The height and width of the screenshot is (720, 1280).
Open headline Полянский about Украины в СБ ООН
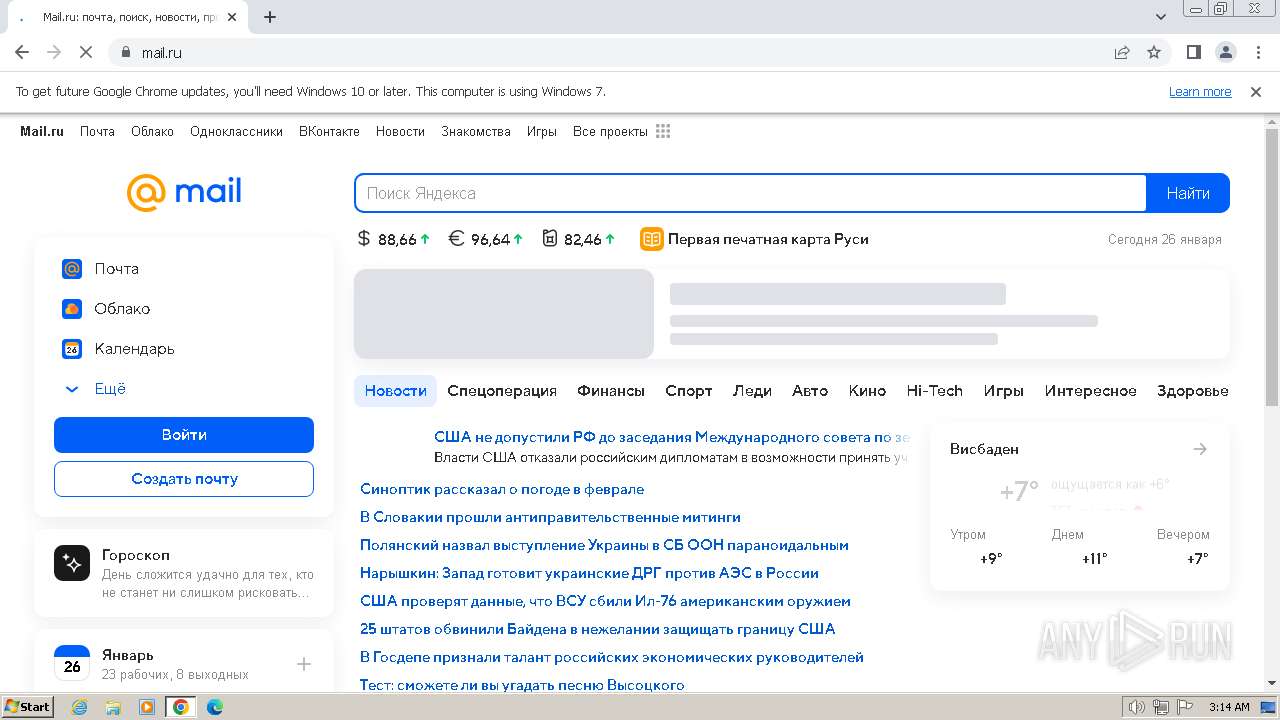604,545
